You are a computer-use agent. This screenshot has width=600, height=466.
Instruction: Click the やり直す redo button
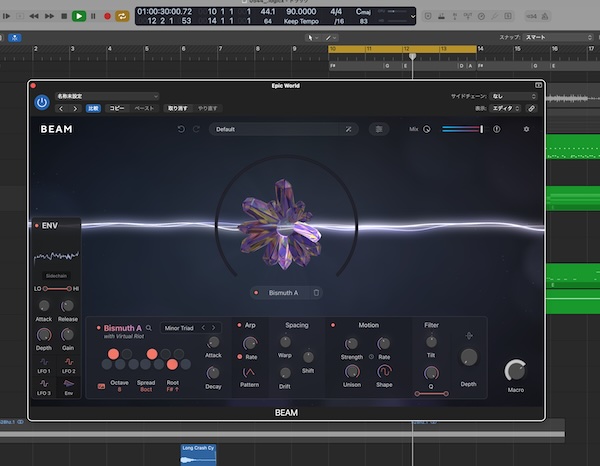[208, 109]
